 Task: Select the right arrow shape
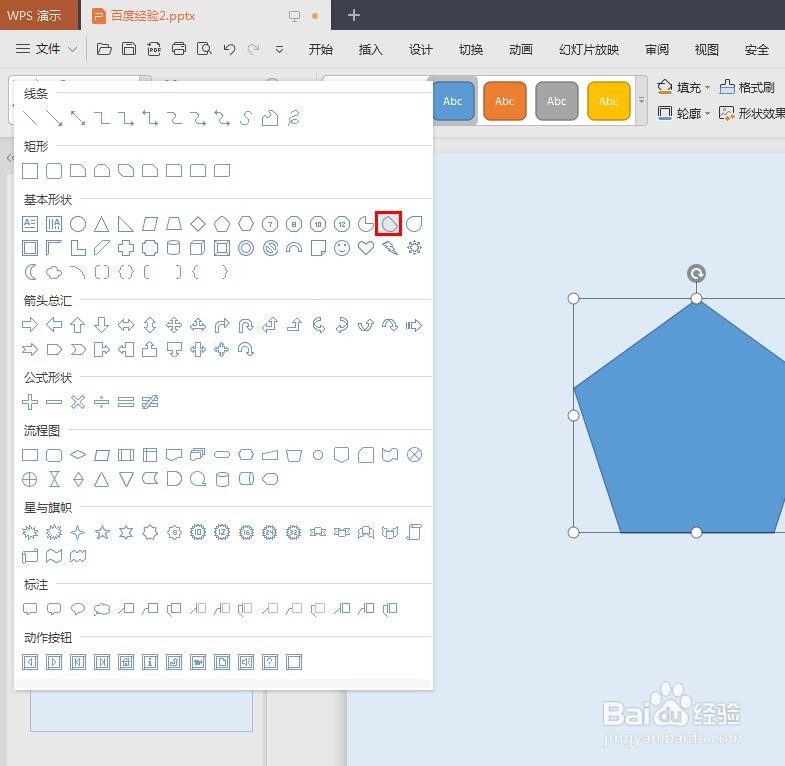pyautogui.click(x=30, y=325)
